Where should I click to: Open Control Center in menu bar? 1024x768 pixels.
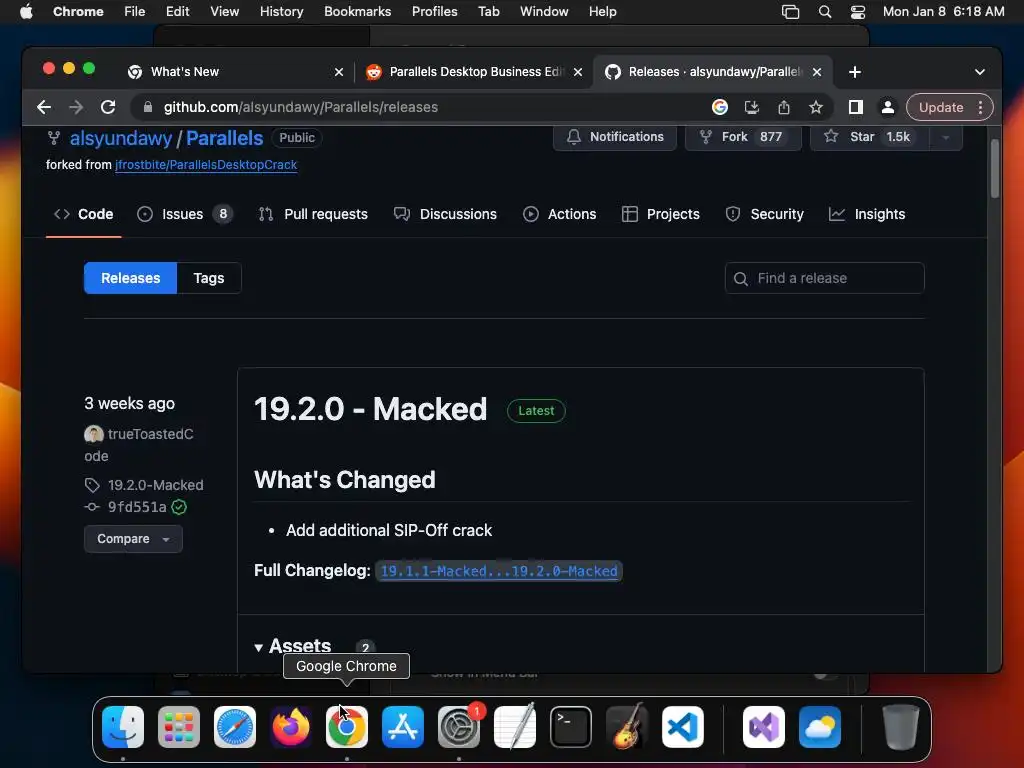click(857, 12)
